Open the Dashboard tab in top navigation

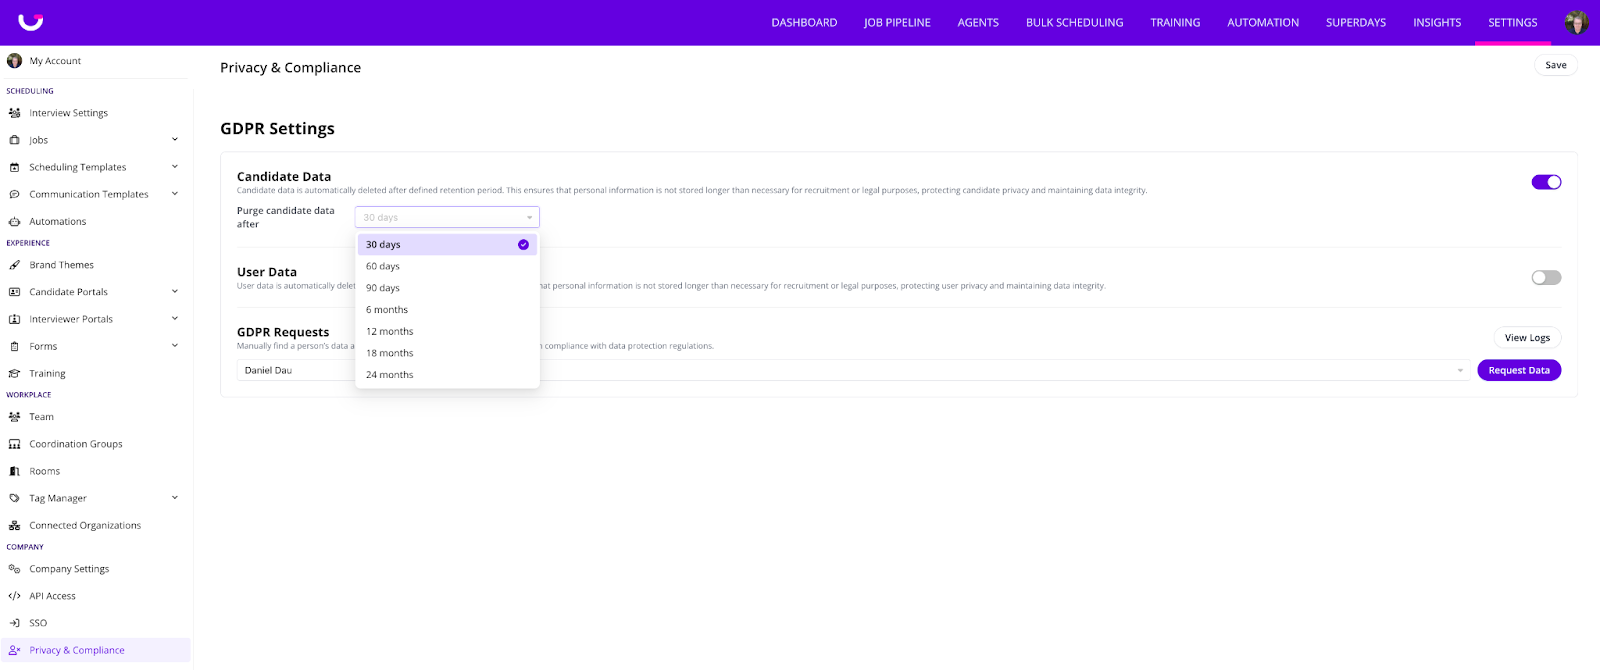pyautogui.click(x=804, y=22)
